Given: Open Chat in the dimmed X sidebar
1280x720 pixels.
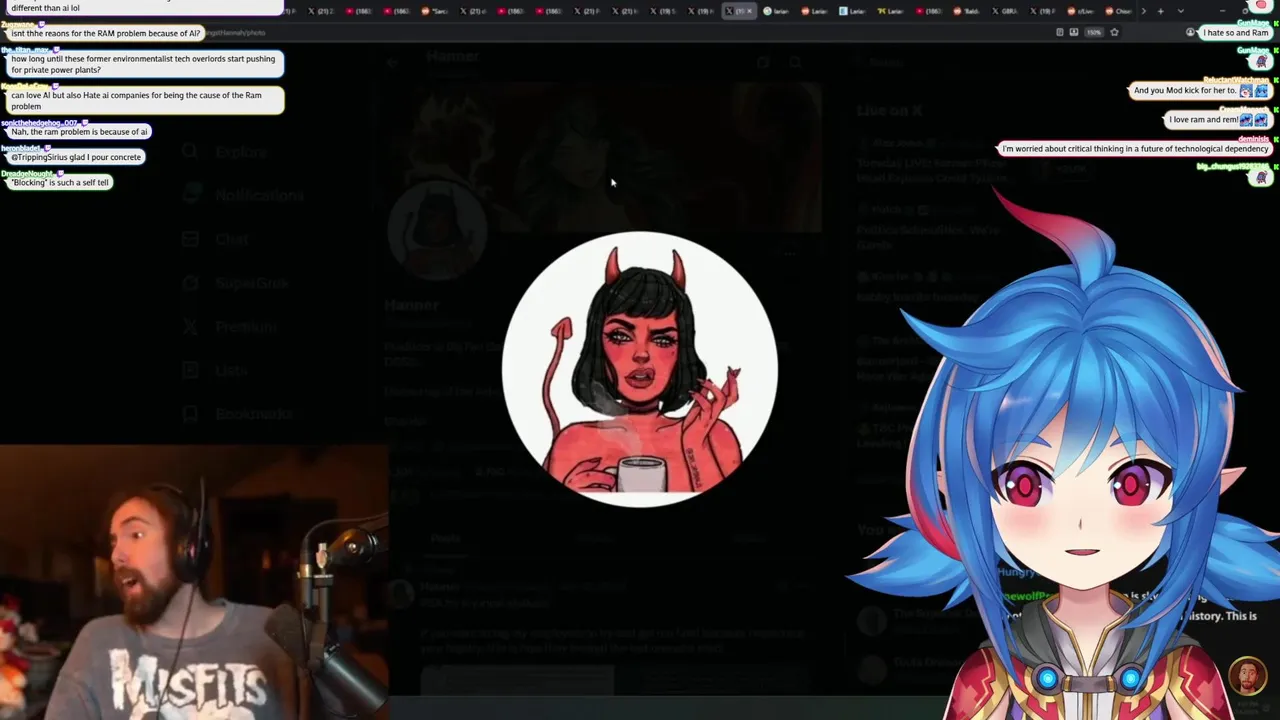Looking at the screenshot, I should click(x=216, y=239).
